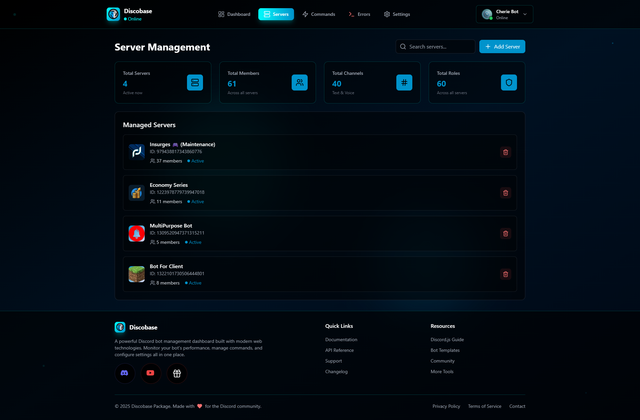The width and height of the screenshot is (640, 420).
Task: Open the Privacy Policy link
Action: [x=446, y=406]
